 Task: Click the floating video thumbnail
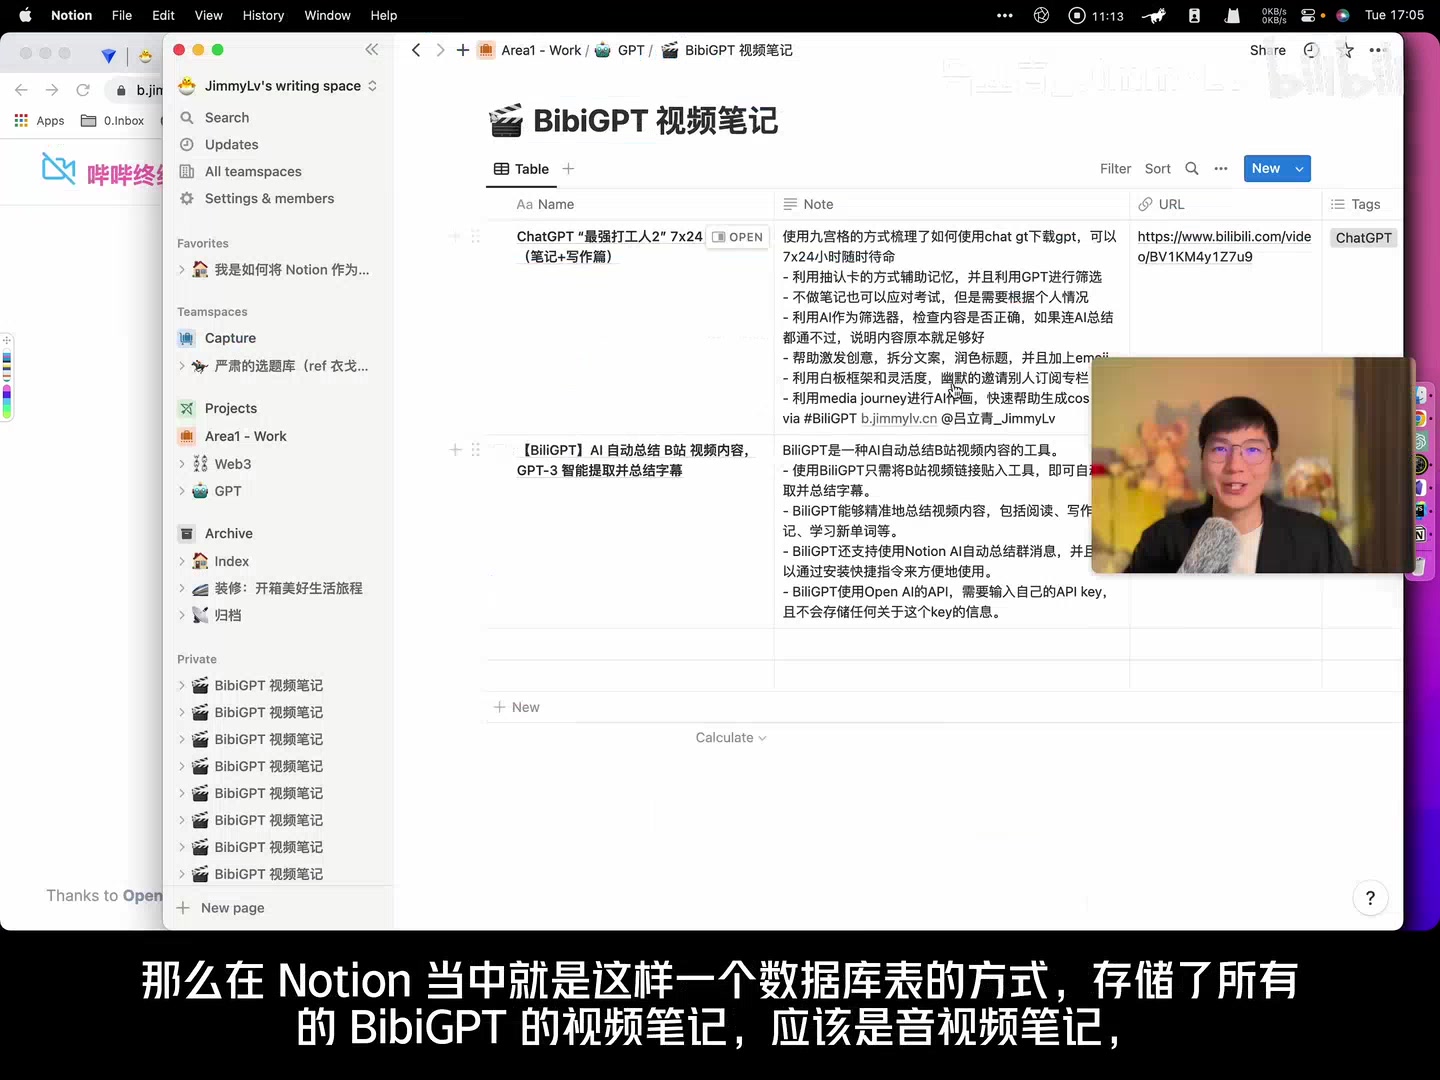click(x=1248, y=465)
